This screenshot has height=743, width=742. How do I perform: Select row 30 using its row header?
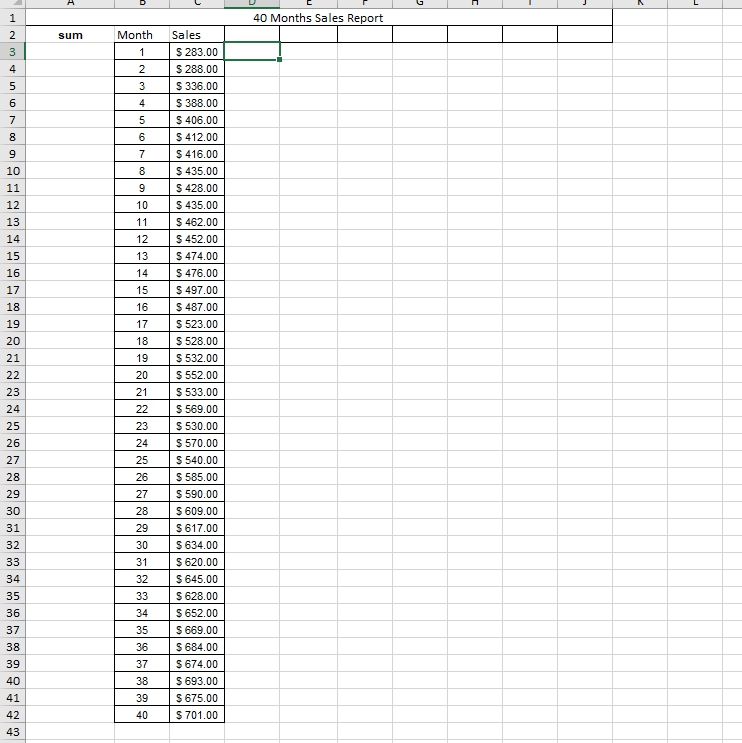(12, 511)
